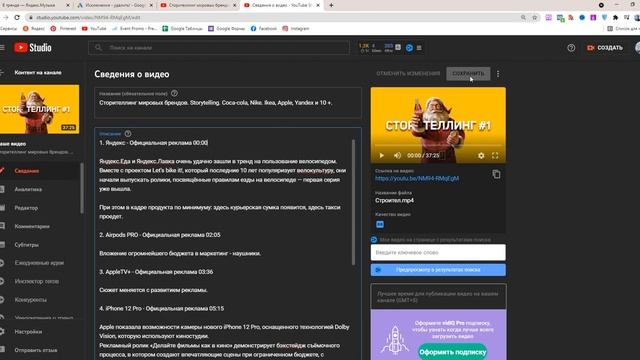Open a new browser tab
This screenshot has height=360, width=640.
pyautogui.click(x=331, y=5)
